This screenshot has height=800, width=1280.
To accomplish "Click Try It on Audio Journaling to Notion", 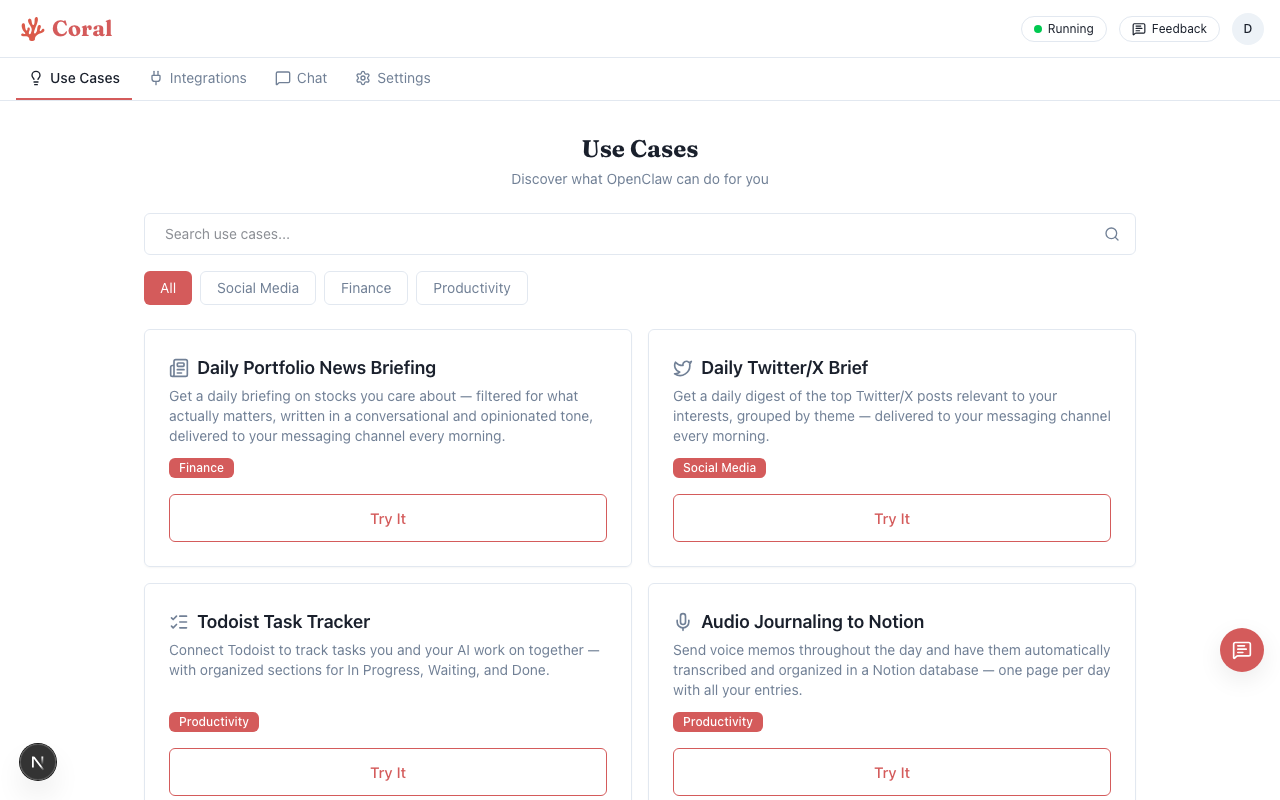I will 891,772.
